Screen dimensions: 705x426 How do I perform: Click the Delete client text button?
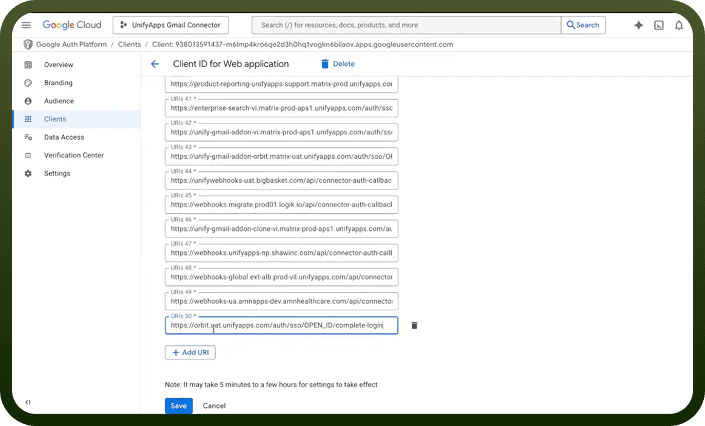[x=344, y=64]
